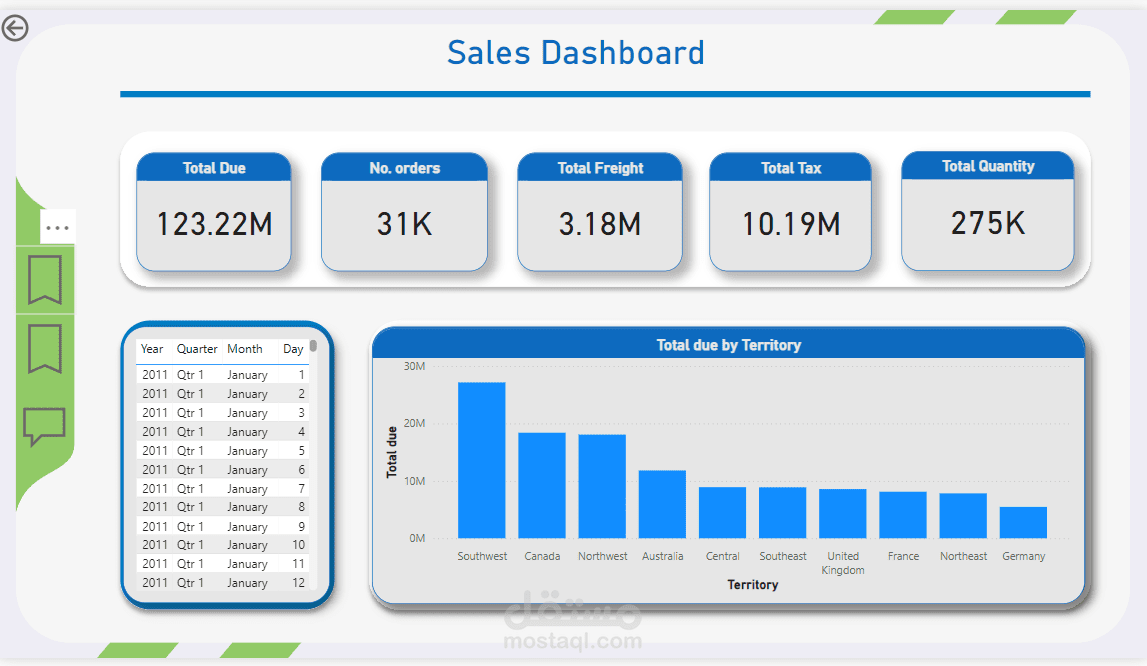1147x666 pixels.
Task: Click the Germany bar in the chart
Action: click(x=1023, y=520)
